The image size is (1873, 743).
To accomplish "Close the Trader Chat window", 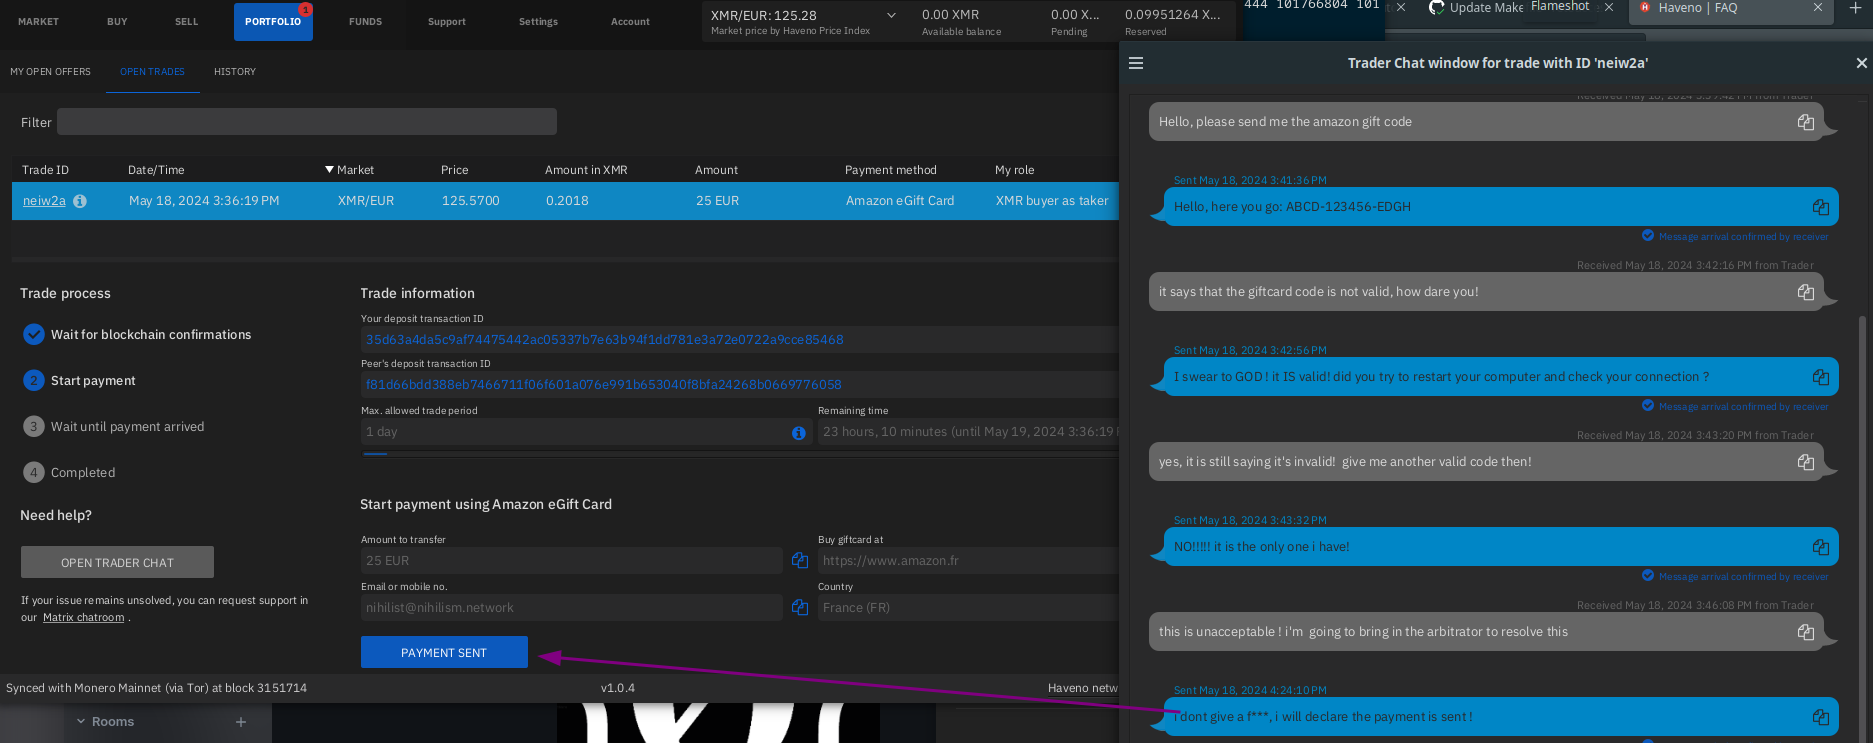I will 1861,63.
